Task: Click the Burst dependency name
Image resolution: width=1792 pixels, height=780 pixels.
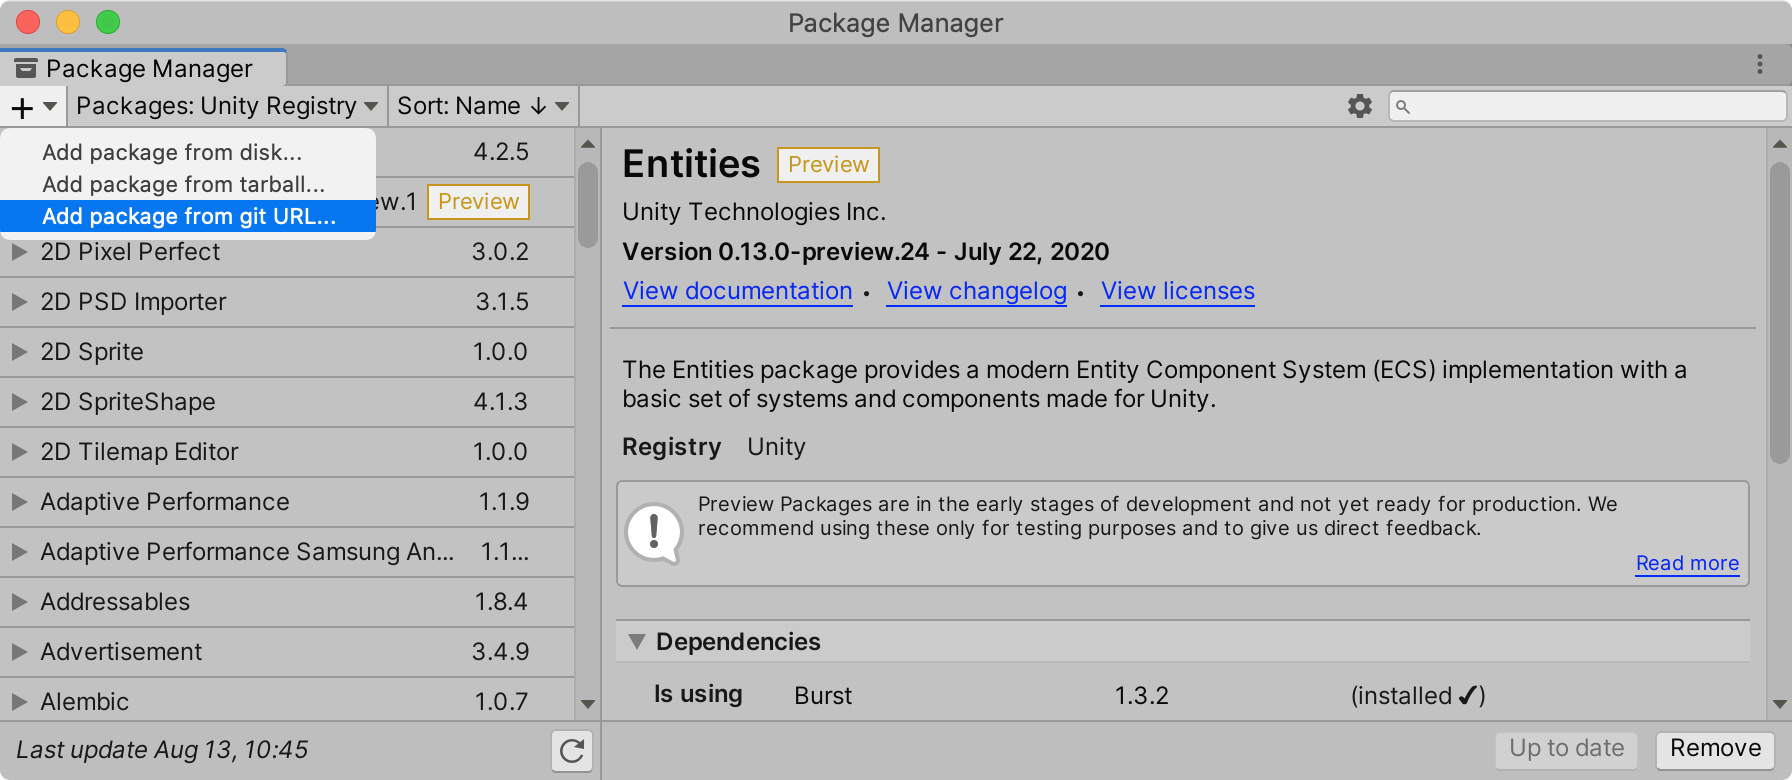Action: tap(823, 696)
